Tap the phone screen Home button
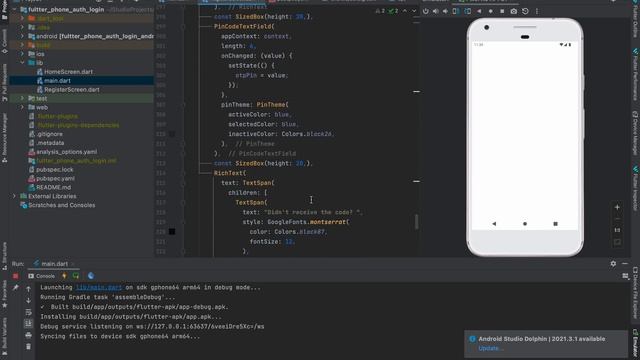640x360 pixels. tap(525, 224)
